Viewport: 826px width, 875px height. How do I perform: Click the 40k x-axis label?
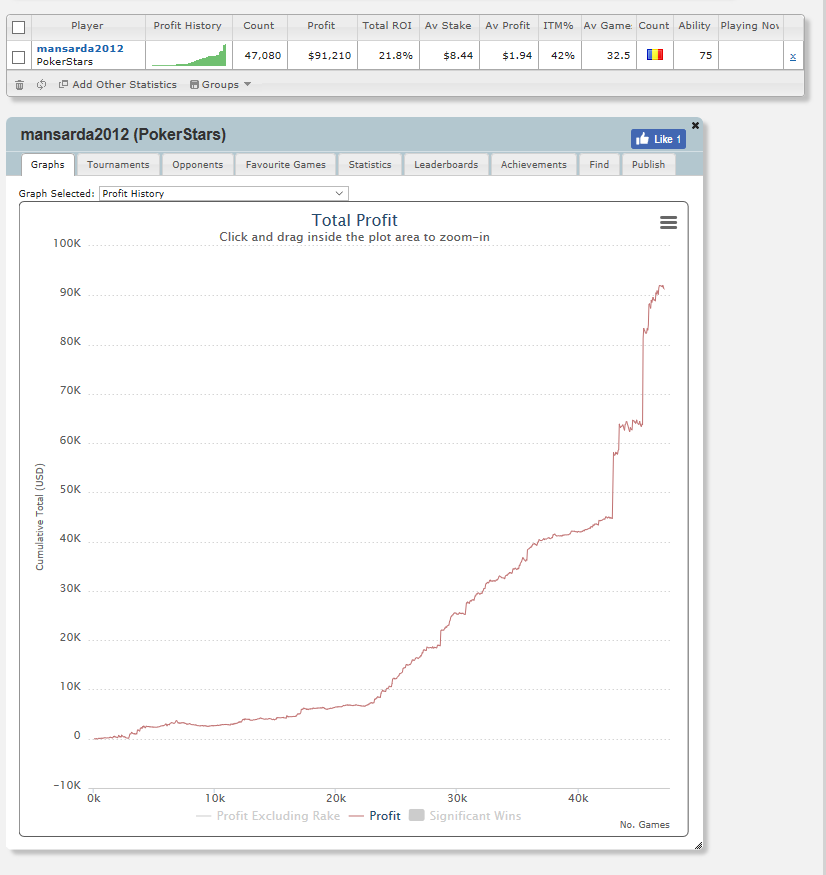point(578,799)
